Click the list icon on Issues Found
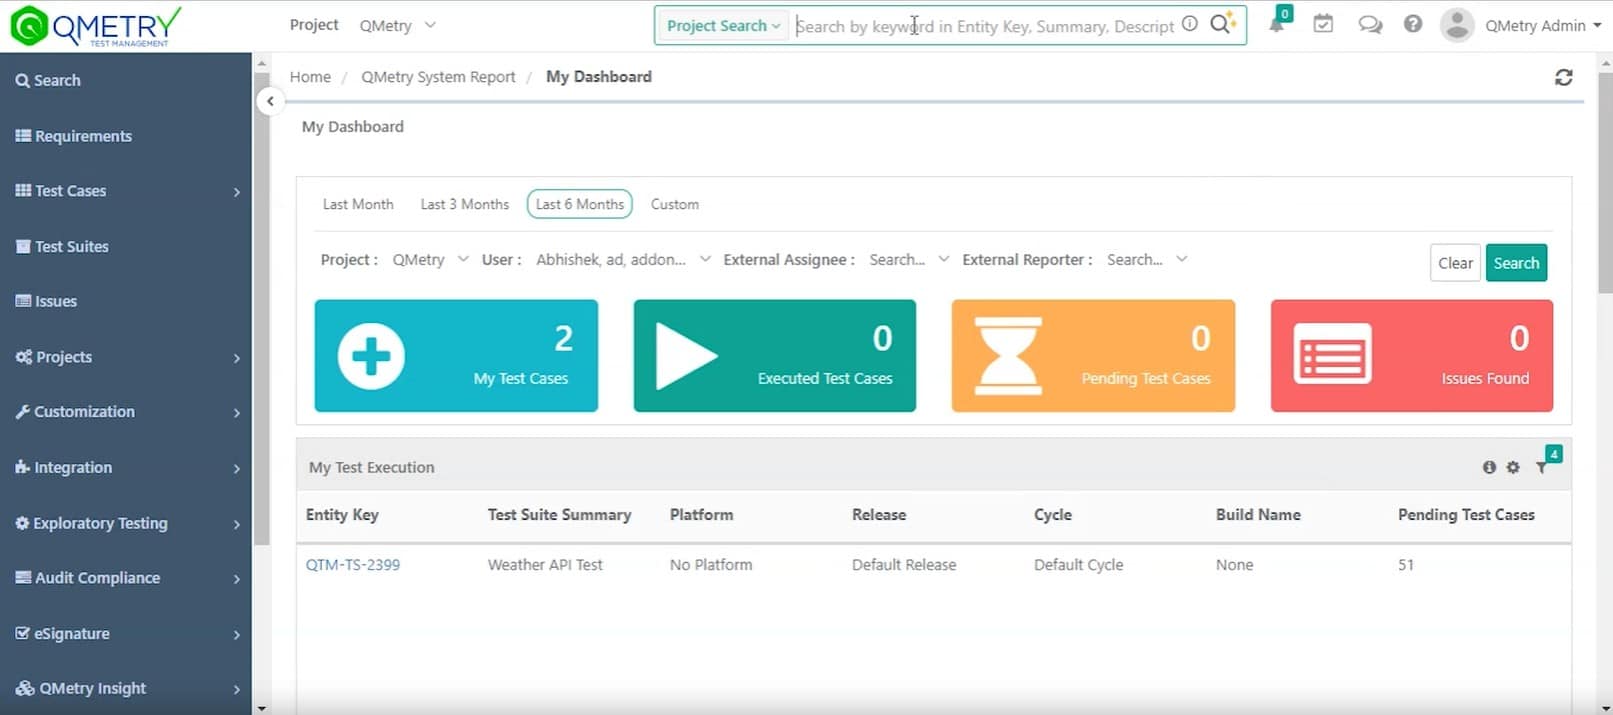1613x715 pixels. click(x=1332, y=354)
